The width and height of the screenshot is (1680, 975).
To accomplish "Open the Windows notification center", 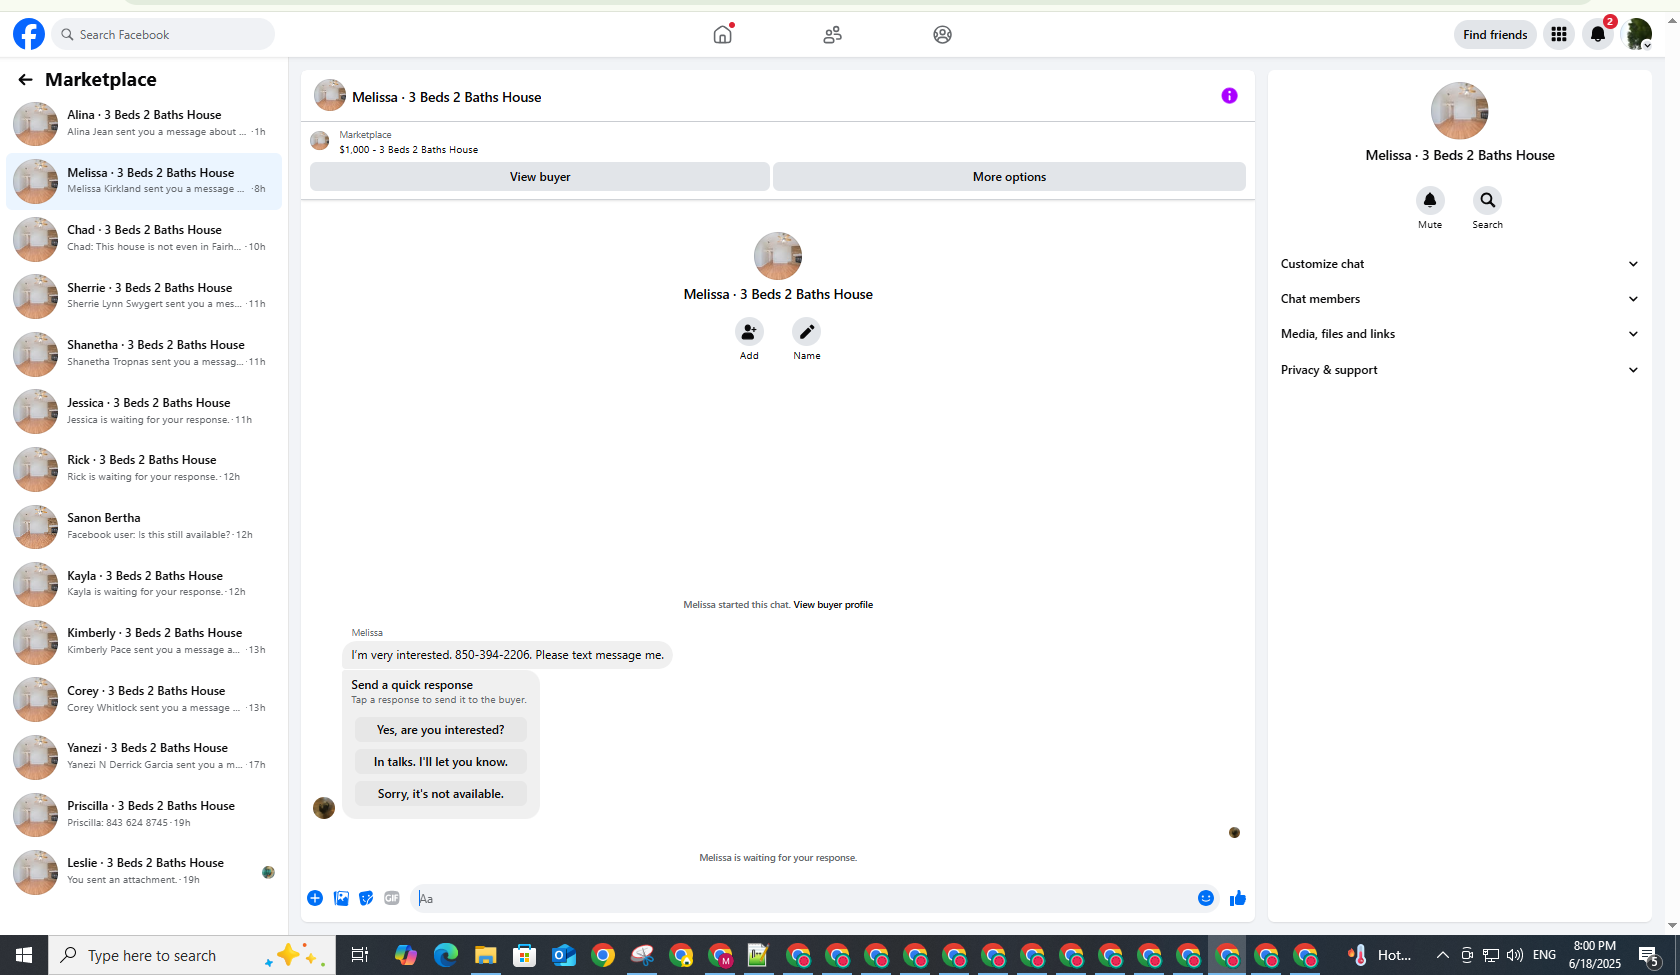I will 1649,955.
